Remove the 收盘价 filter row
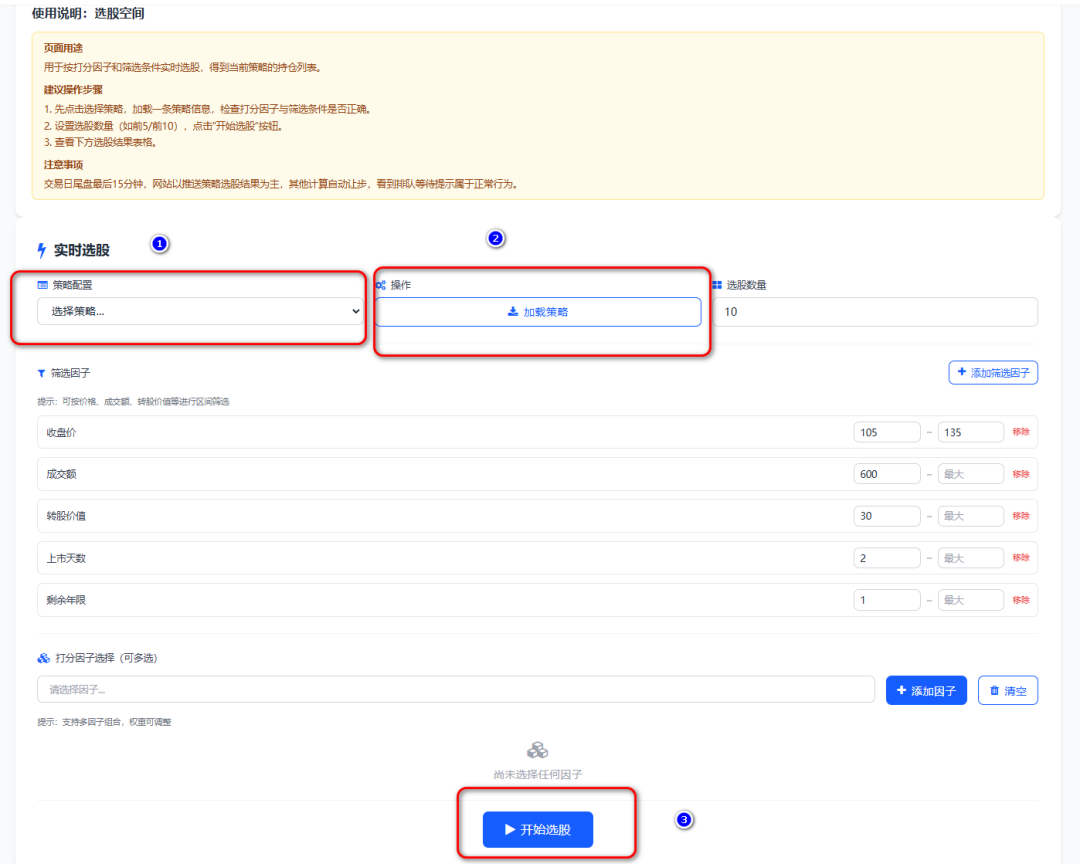 point(1021,432)
